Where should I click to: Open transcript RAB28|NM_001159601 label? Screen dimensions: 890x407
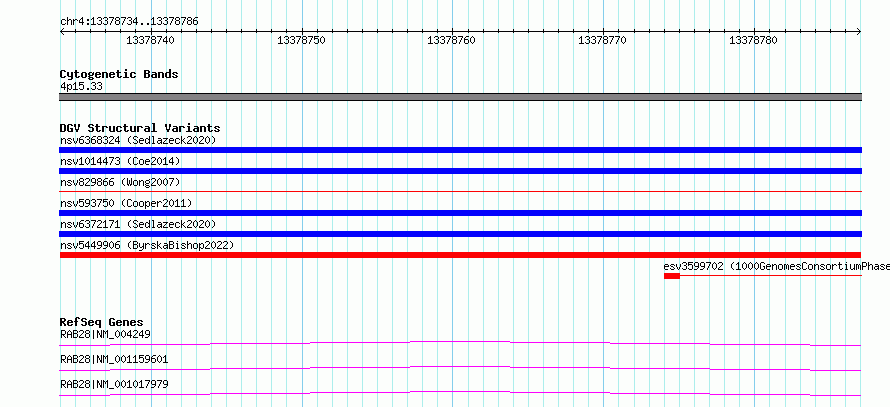click(114, 360)
